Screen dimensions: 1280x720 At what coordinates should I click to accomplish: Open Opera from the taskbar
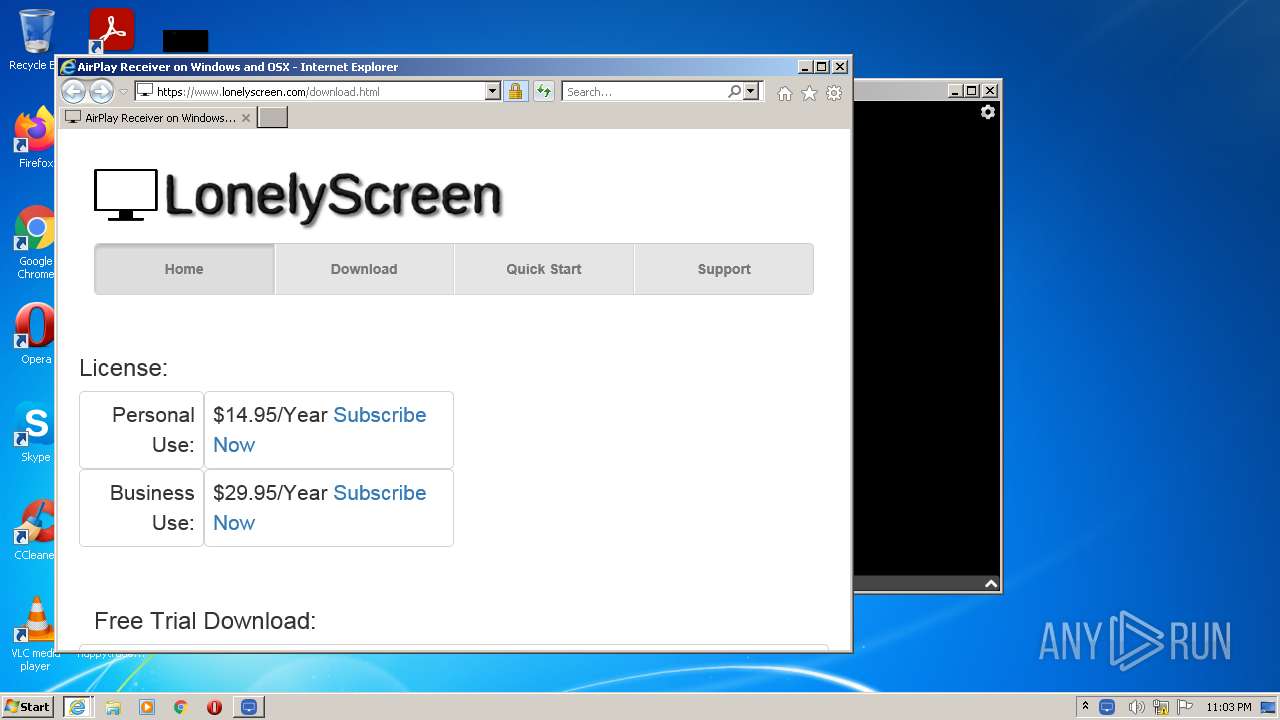coord(214,707)
